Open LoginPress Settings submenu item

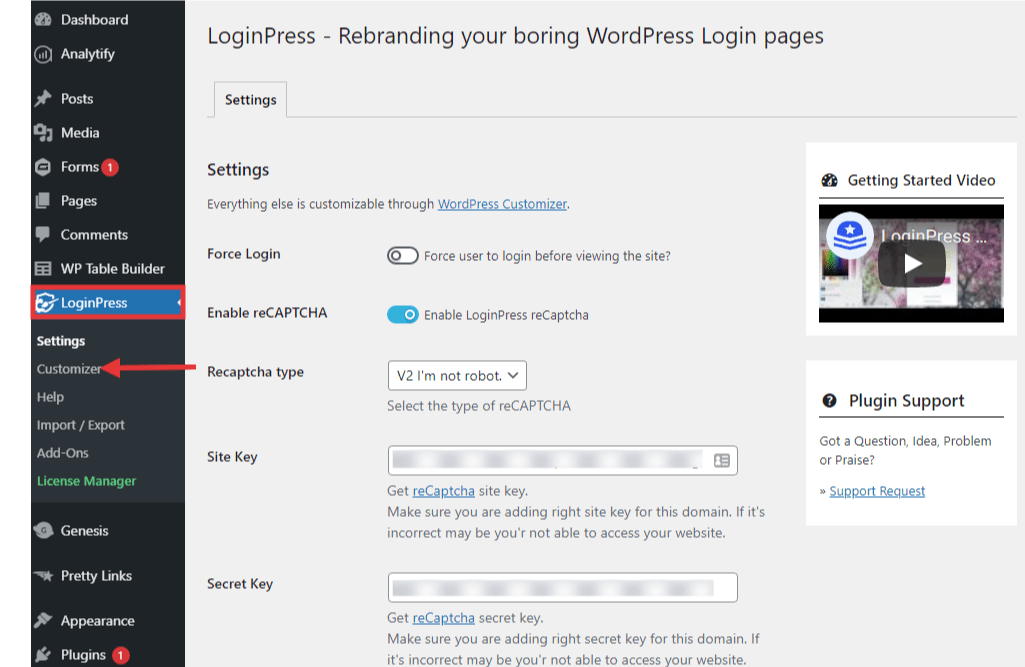(x=61, y=341)
